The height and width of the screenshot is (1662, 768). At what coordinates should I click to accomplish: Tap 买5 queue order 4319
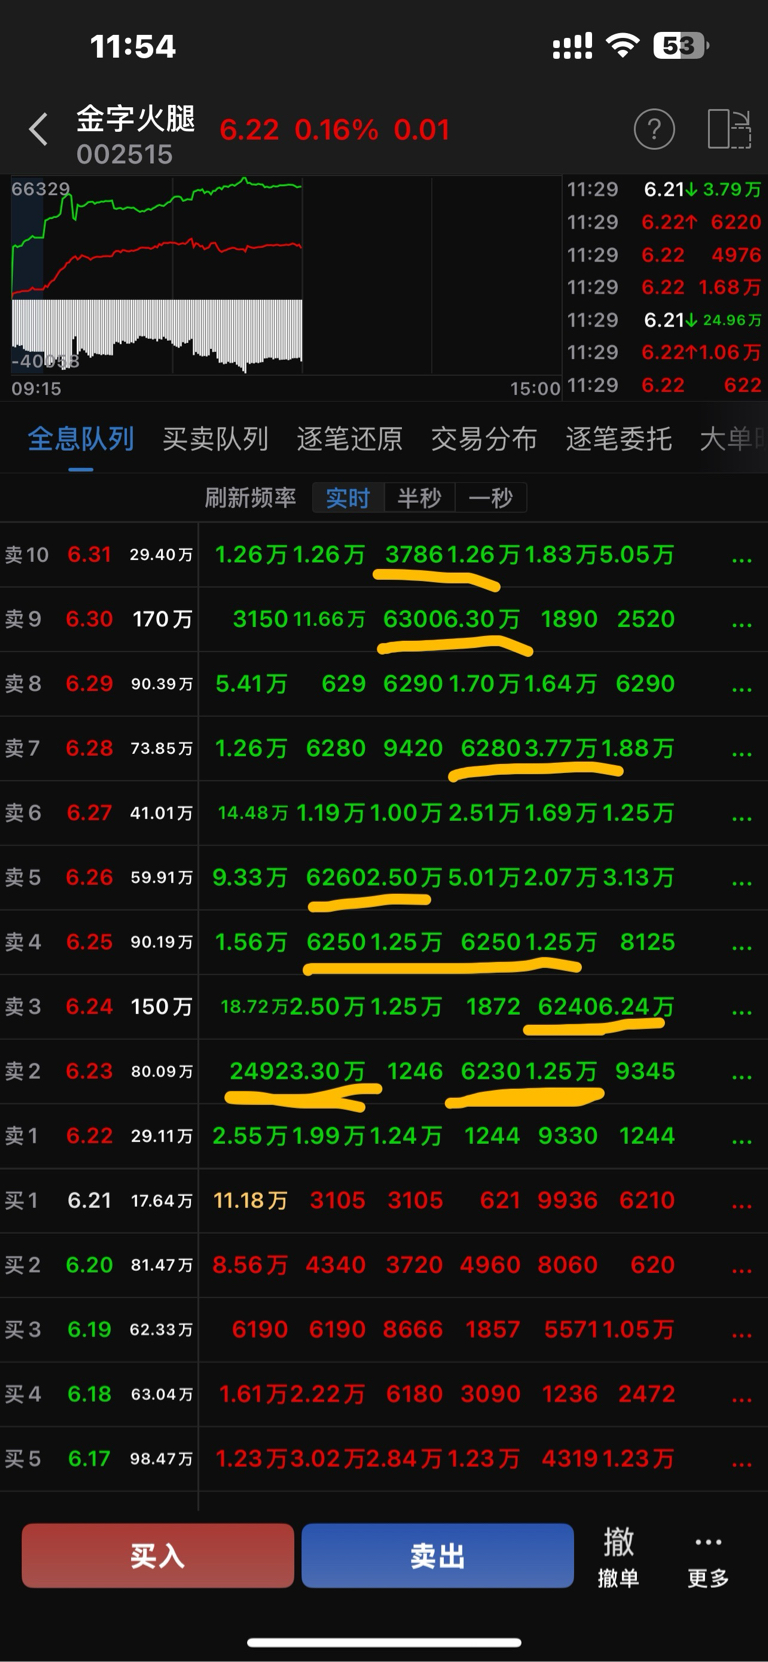(569, 1459)
